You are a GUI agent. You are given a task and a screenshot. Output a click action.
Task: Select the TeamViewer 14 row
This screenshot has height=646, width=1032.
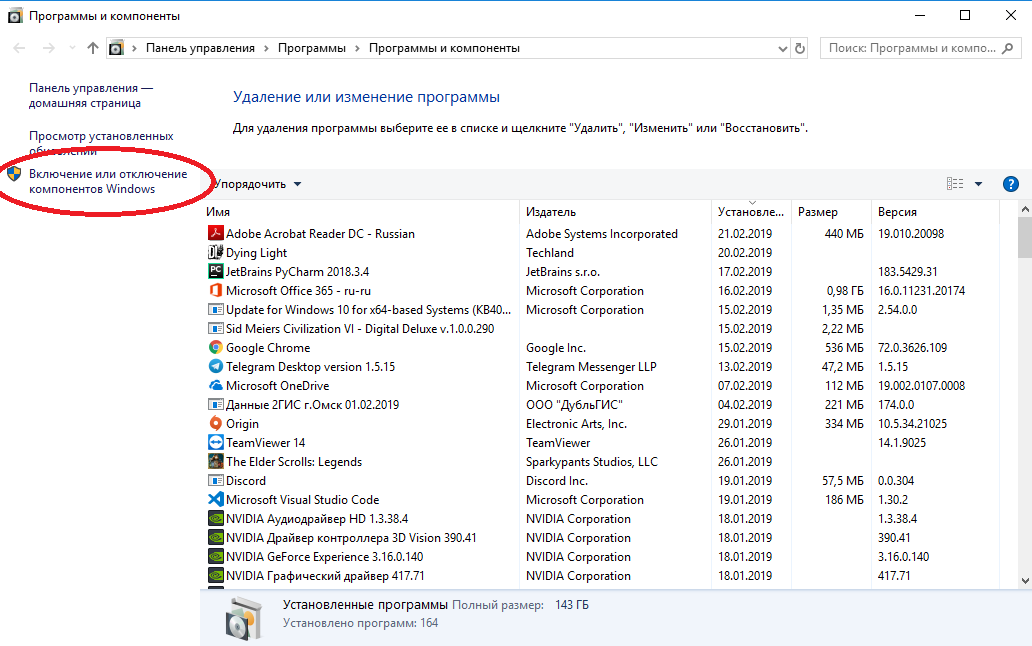tap(602, 442)
